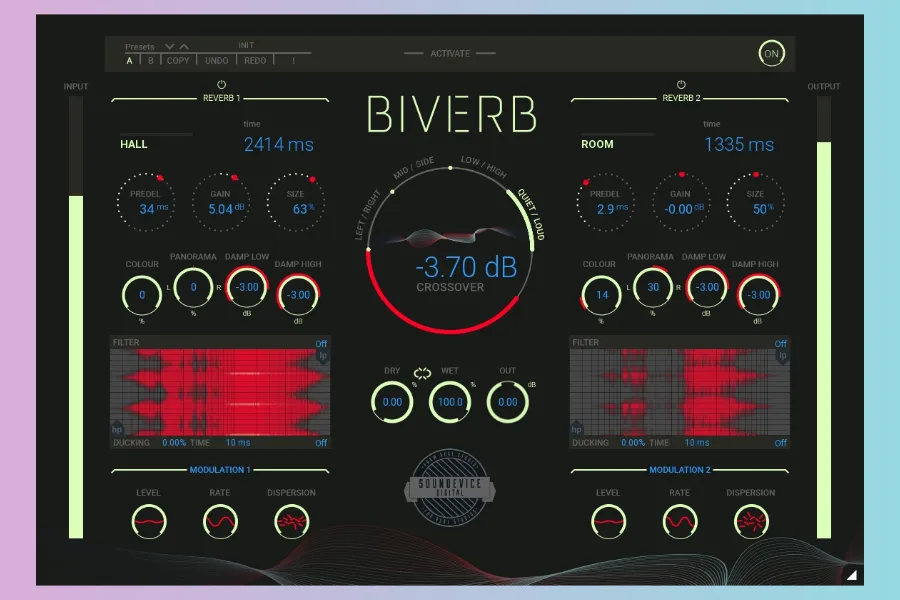Turn off the plugin with ON button
Screen dimensions: 900x600
pyautogui.click(x=771, y=54)
